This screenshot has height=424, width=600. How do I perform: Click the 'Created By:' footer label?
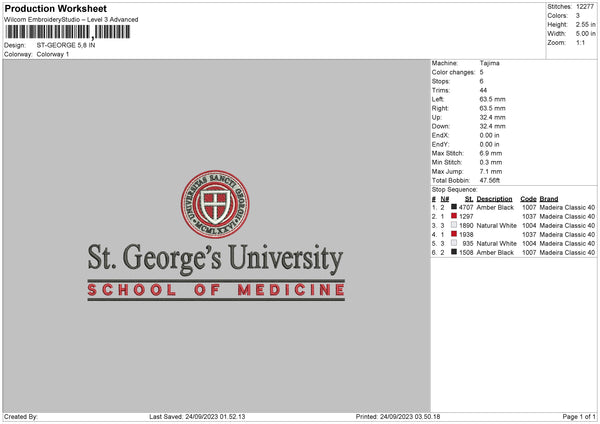click(21, 417)
